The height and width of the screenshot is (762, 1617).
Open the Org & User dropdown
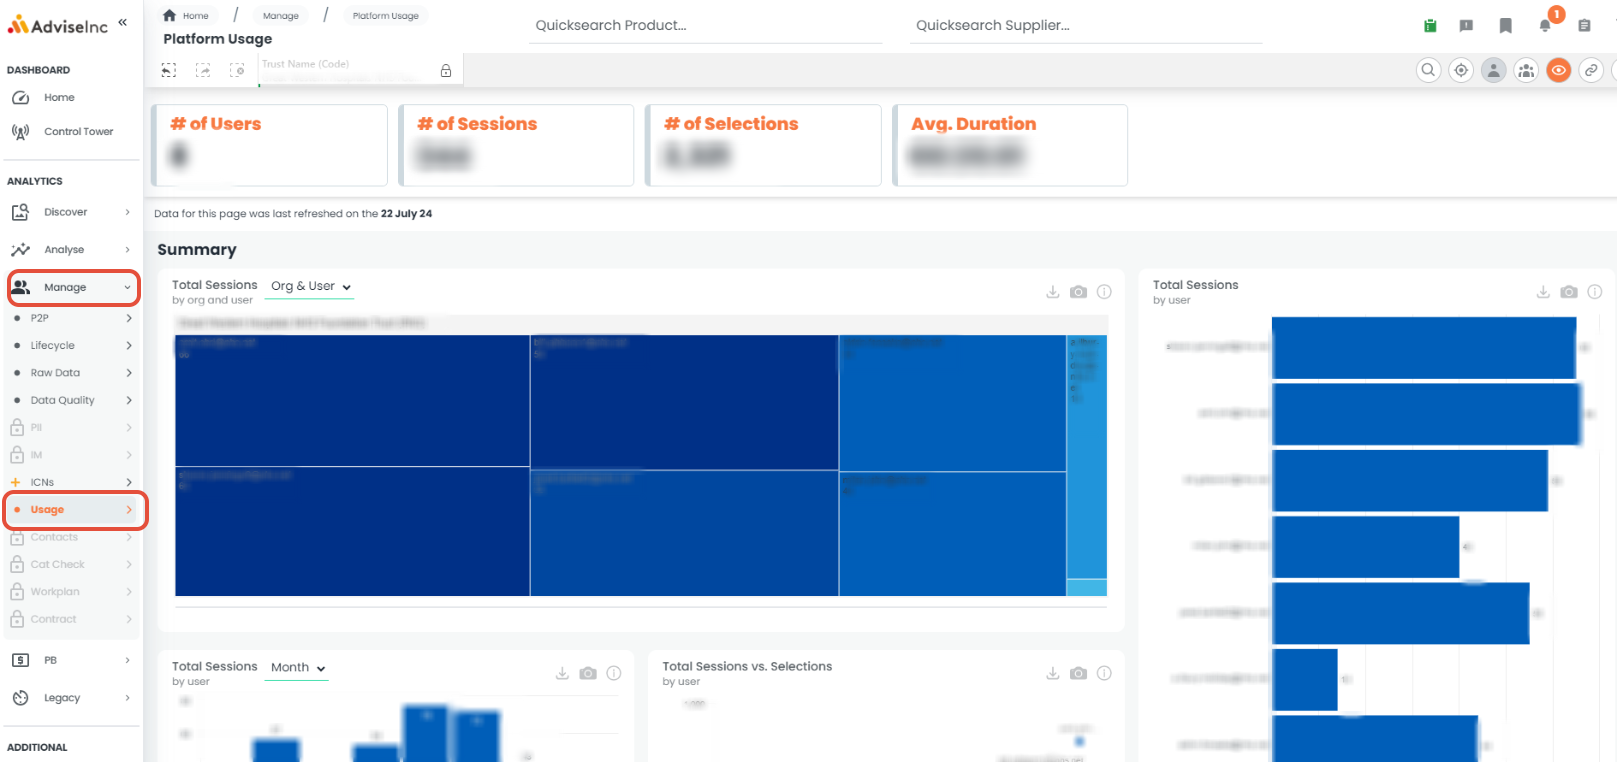click(311, 286)
